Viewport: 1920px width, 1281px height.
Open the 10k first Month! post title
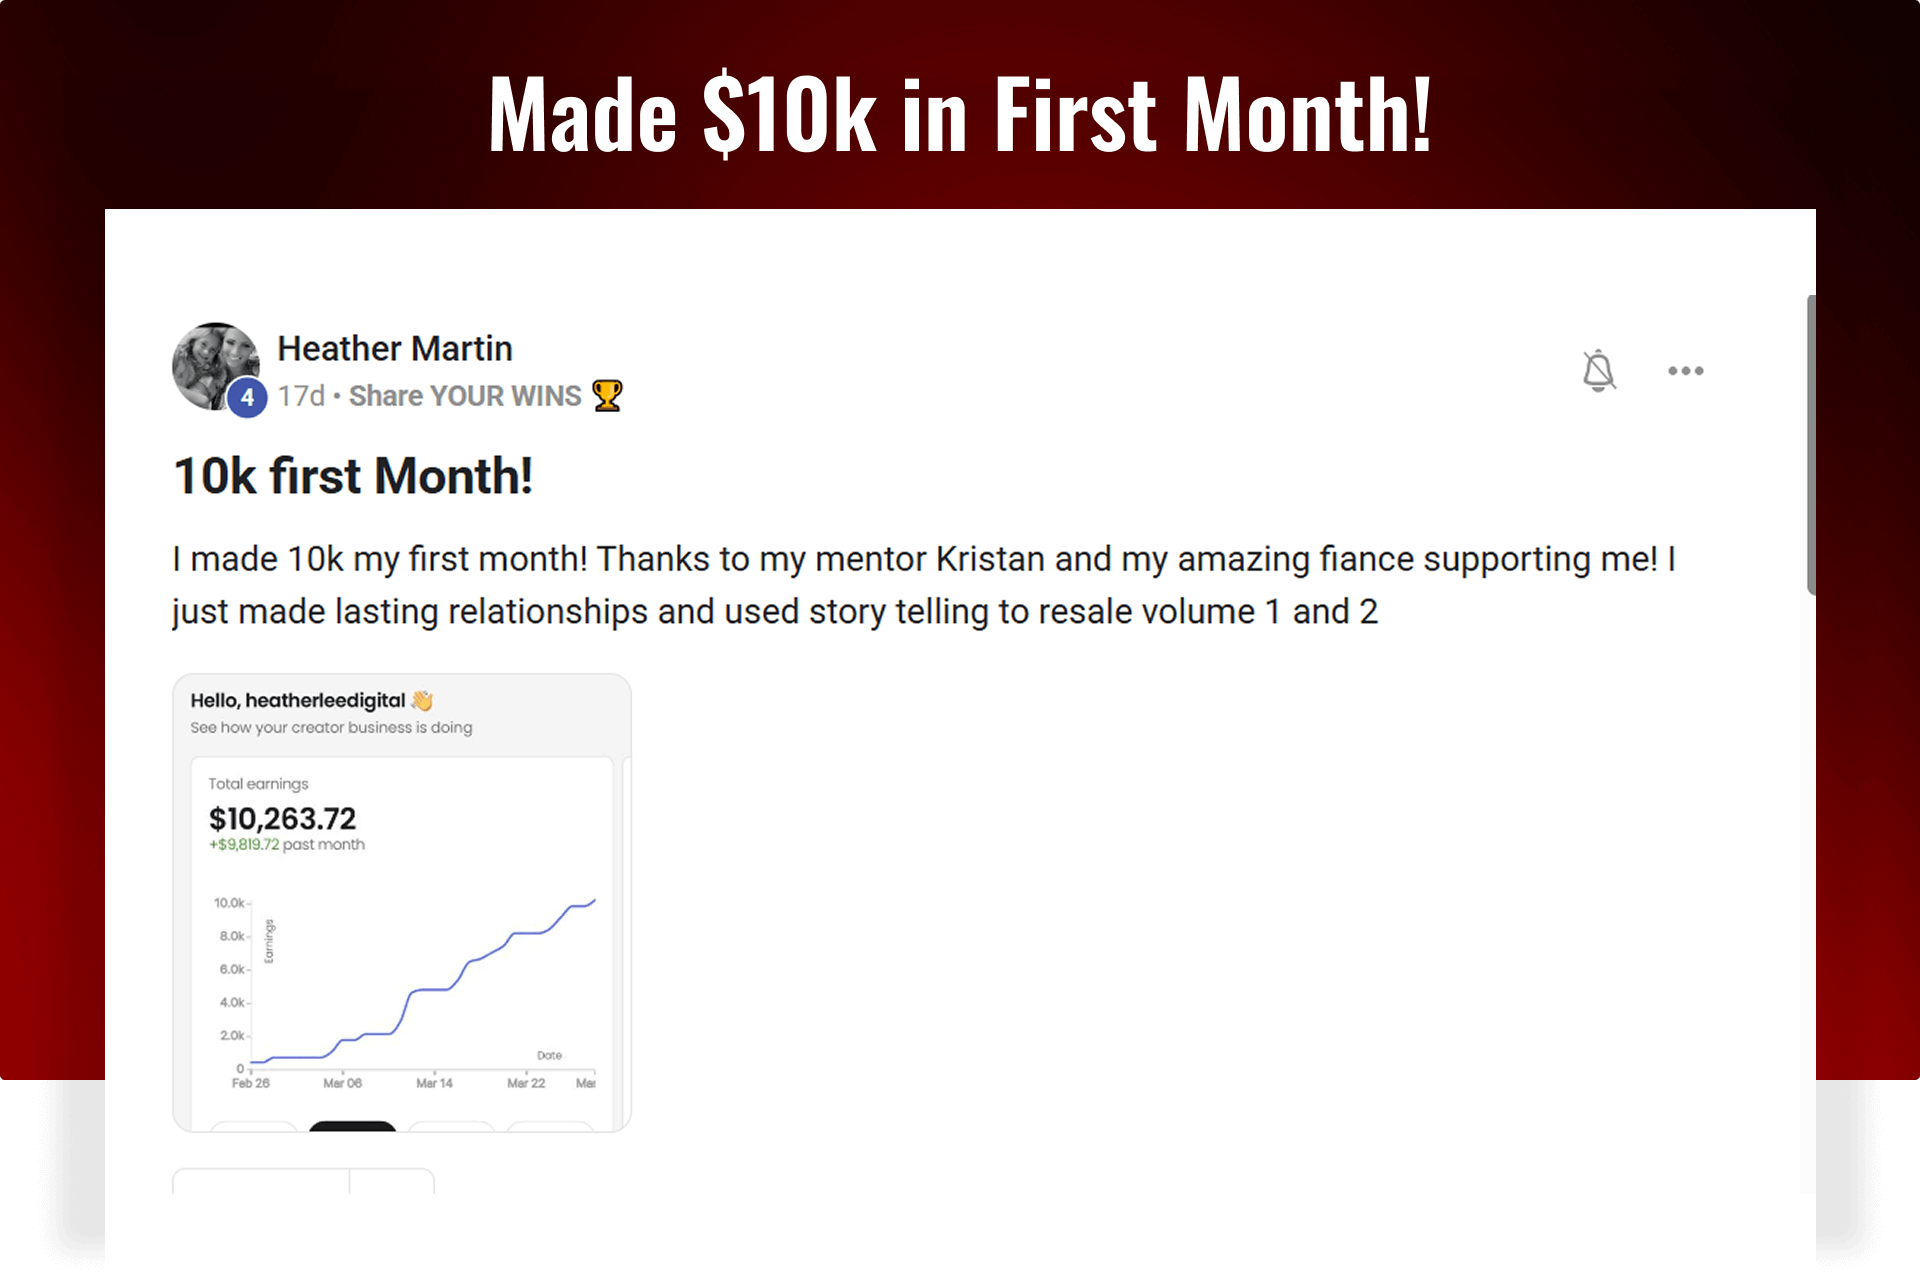(x=353, y=476)
